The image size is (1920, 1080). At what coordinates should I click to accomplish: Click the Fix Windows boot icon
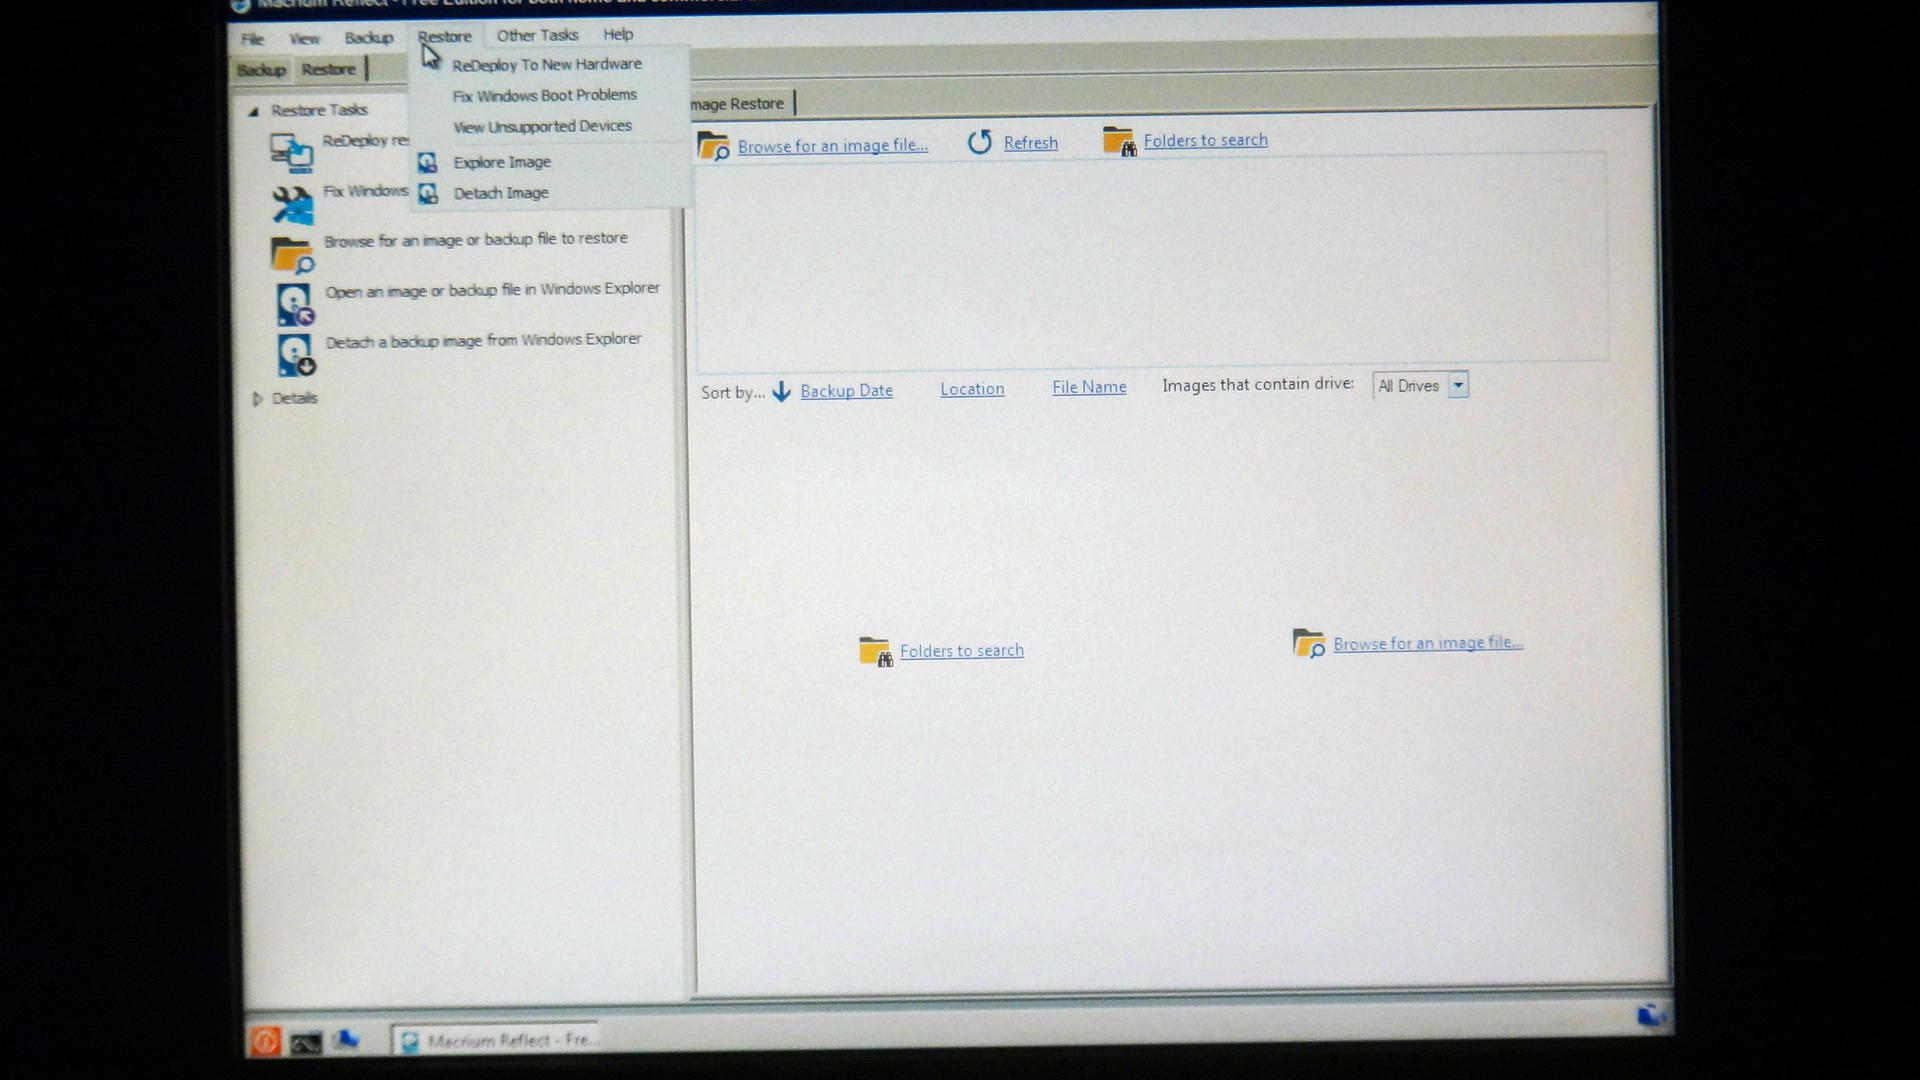click(x=293, y=205)
